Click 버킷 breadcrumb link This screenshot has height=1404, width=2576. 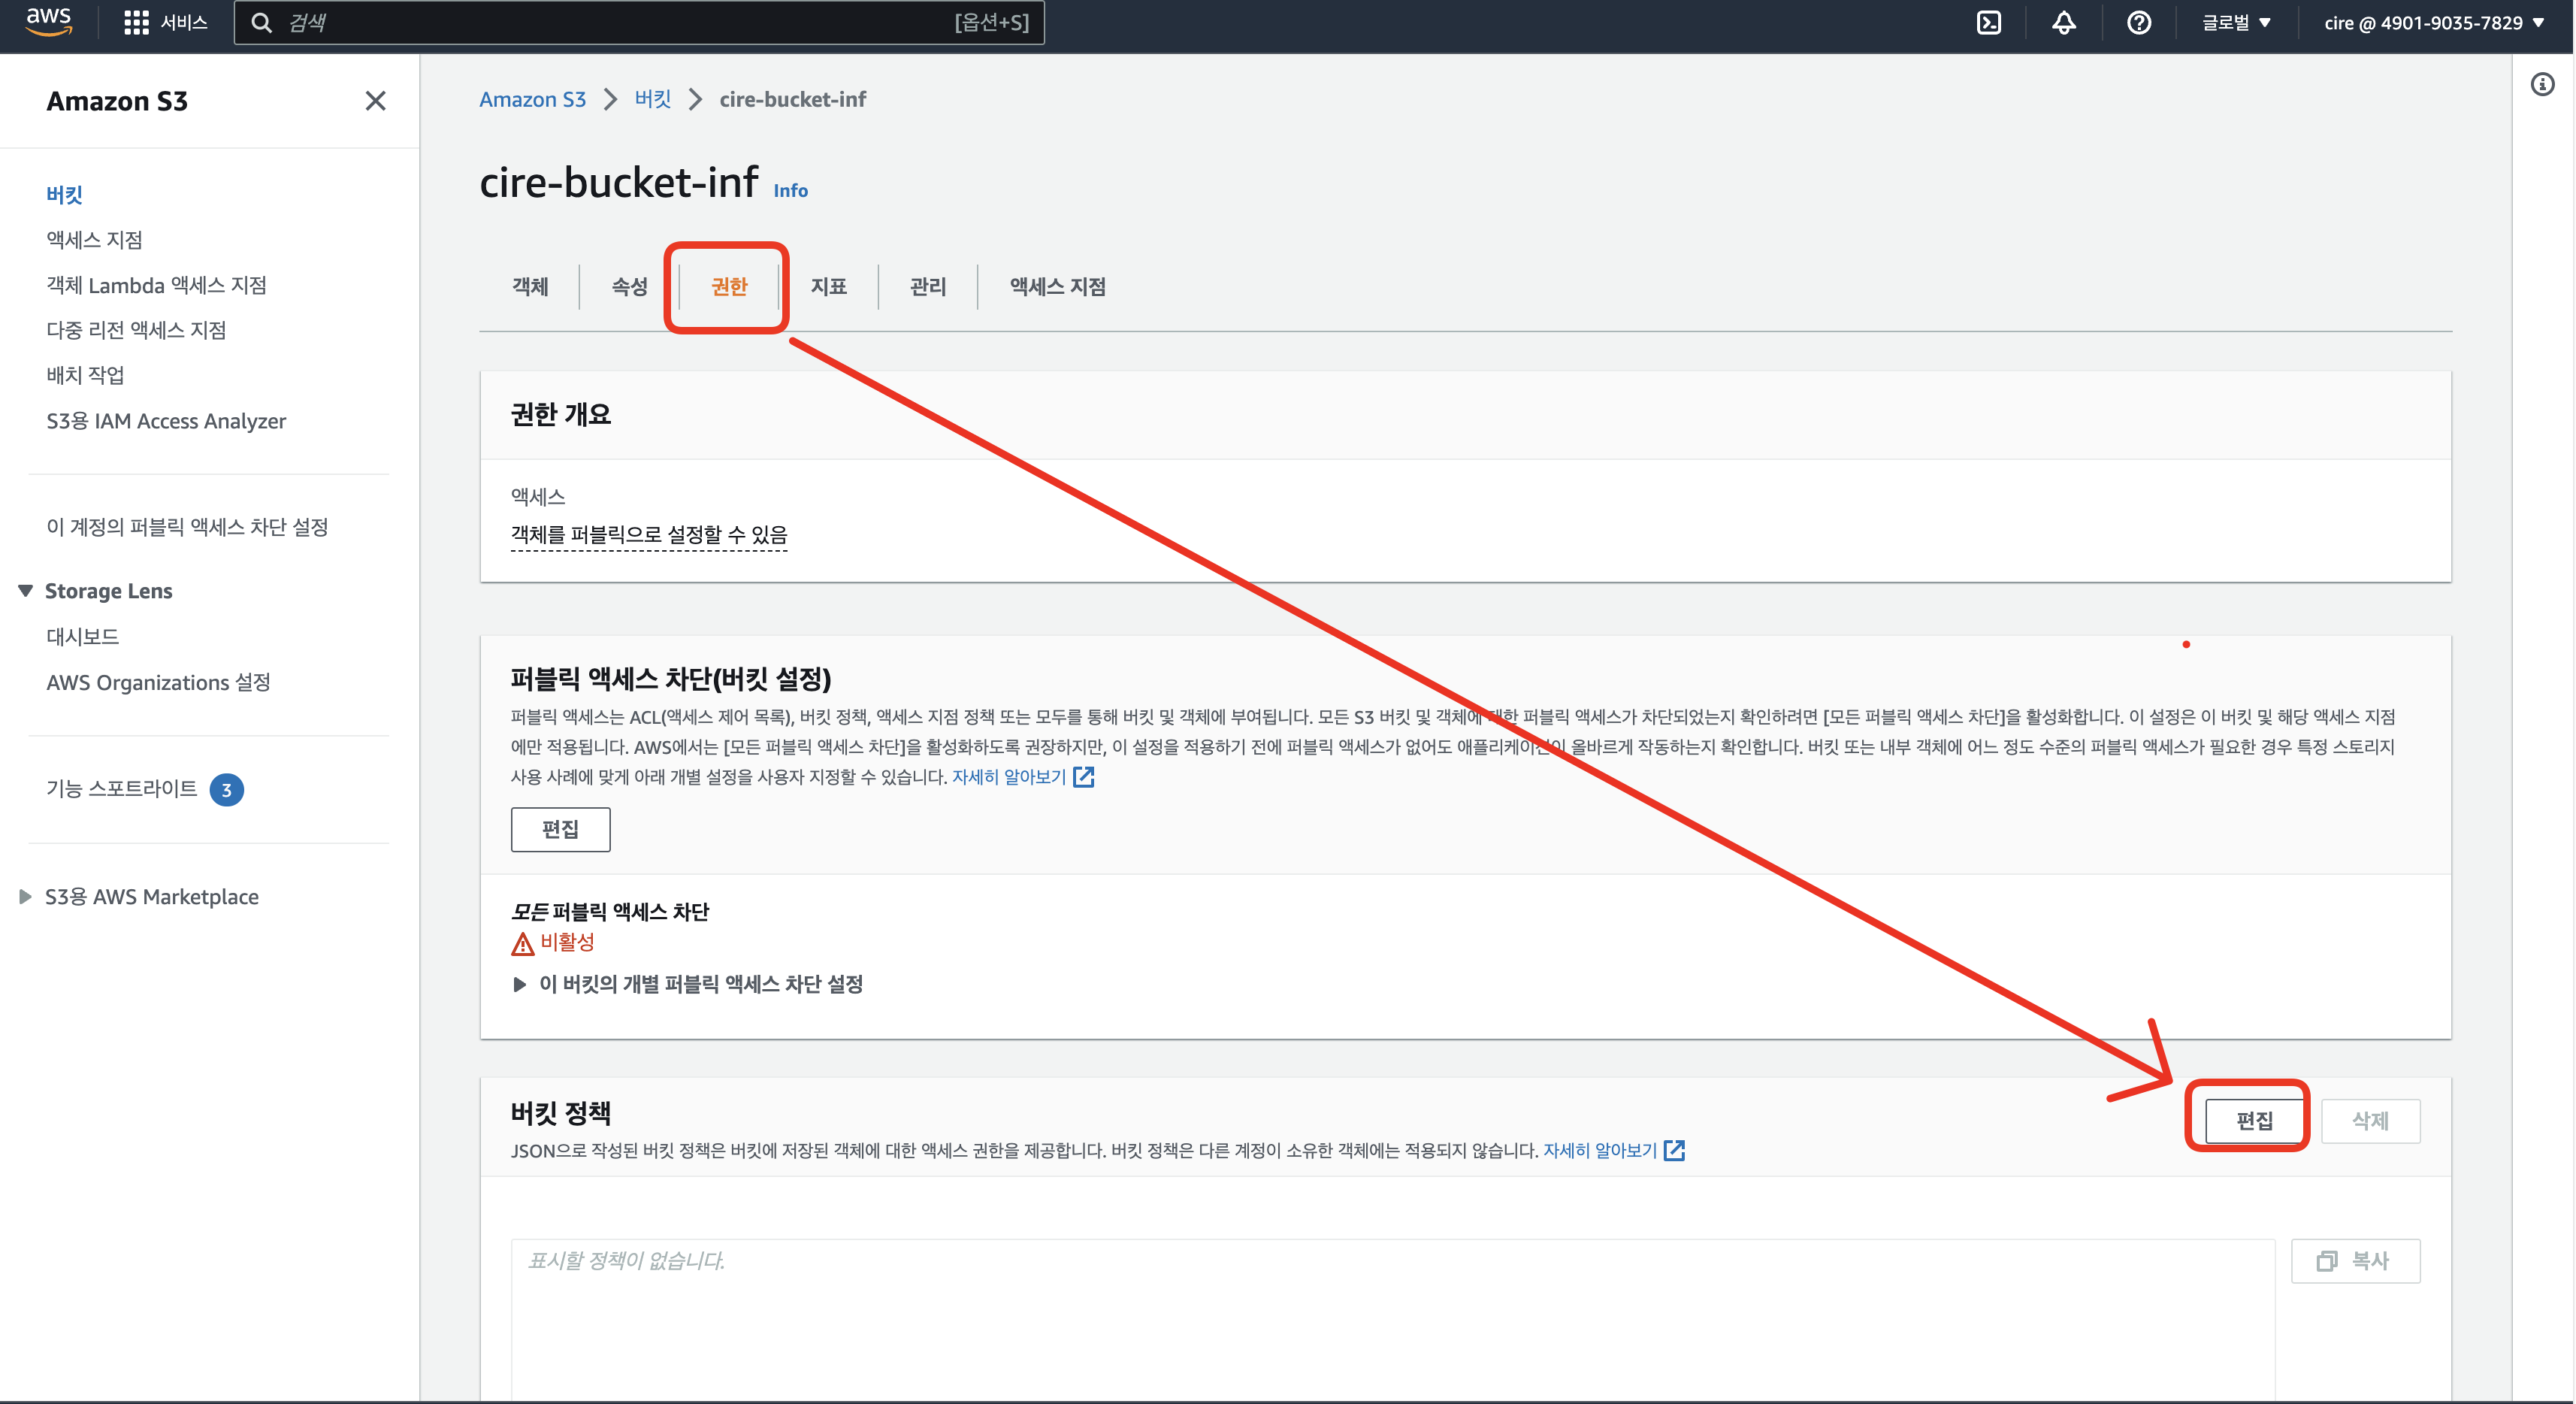[652, 99]
